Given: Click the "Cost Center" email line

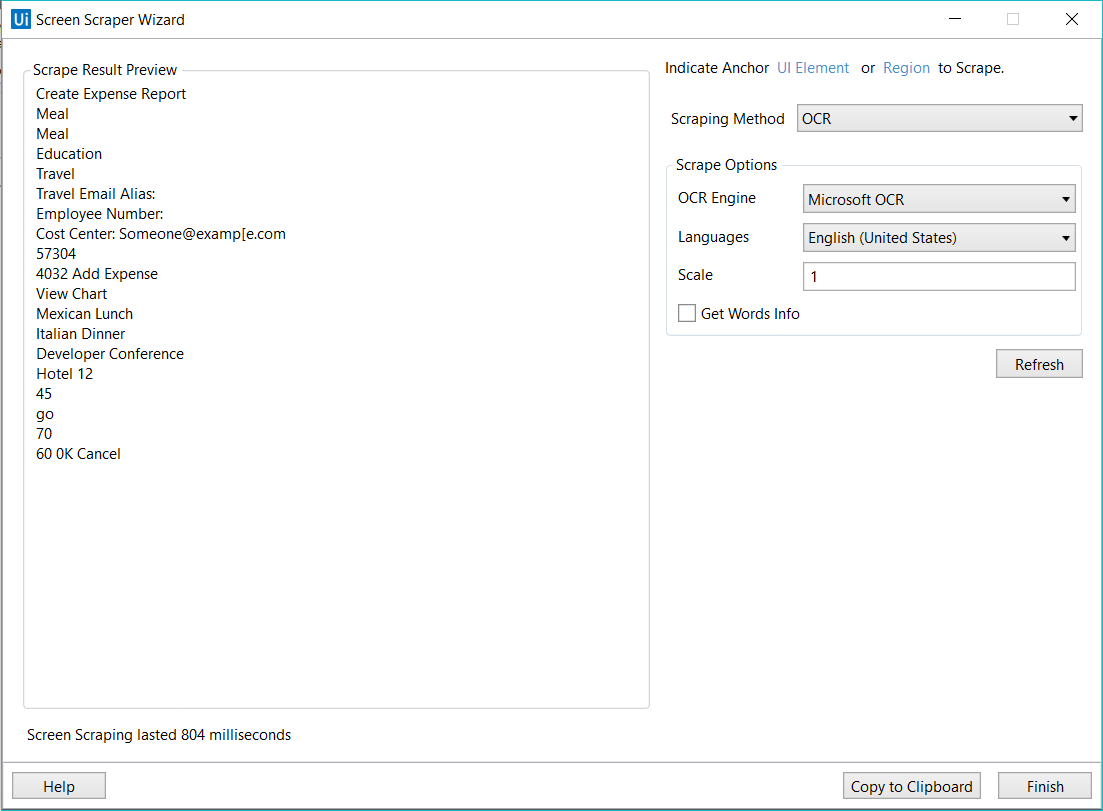Looking at the screenshot, I should click(x=161, y=234).
